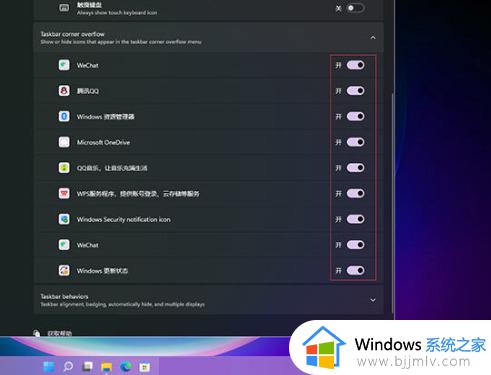
Task: Select the 腾讯QQ label text
Action: click(88, 91)
